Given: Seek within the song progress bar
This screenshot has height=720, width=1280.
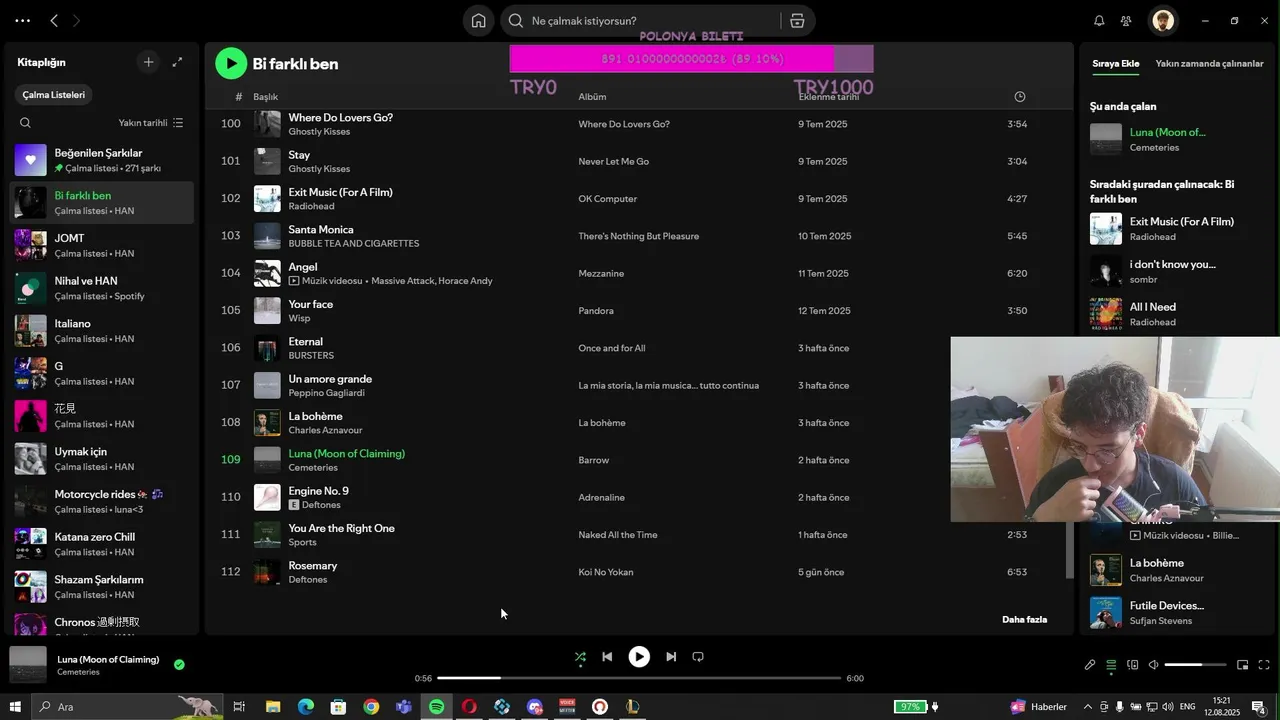Looking at the screenshot, I should pyautogui.click(x=639, y=678).
